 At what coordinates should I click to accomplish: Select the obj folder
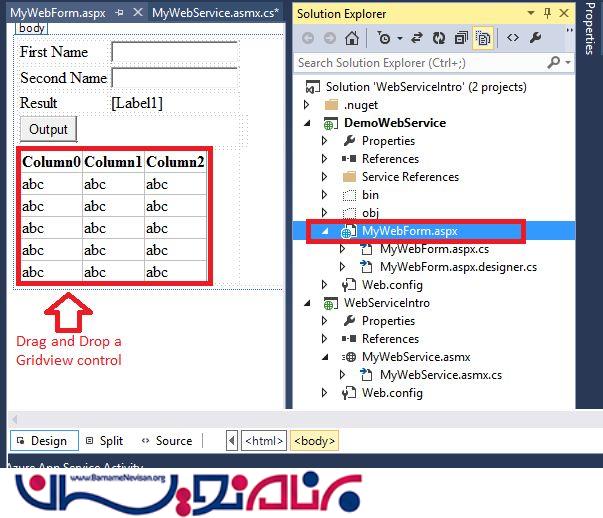click(x=370, y=213)
